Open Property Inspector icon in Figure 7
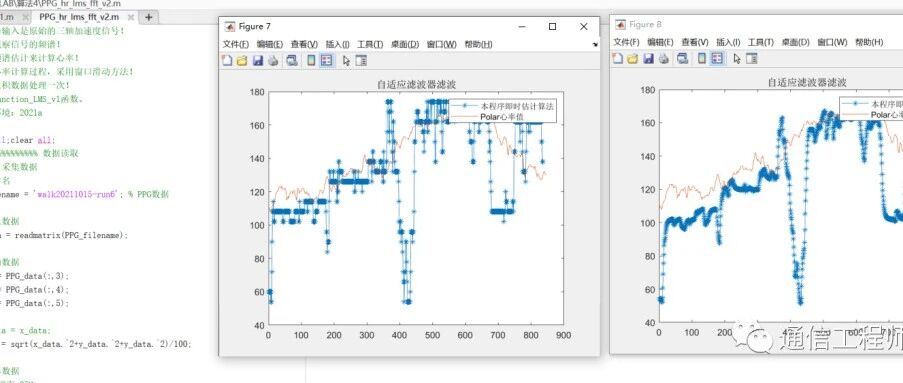The width and height of the screenshot is (903, 383). [x=361, y=60]
